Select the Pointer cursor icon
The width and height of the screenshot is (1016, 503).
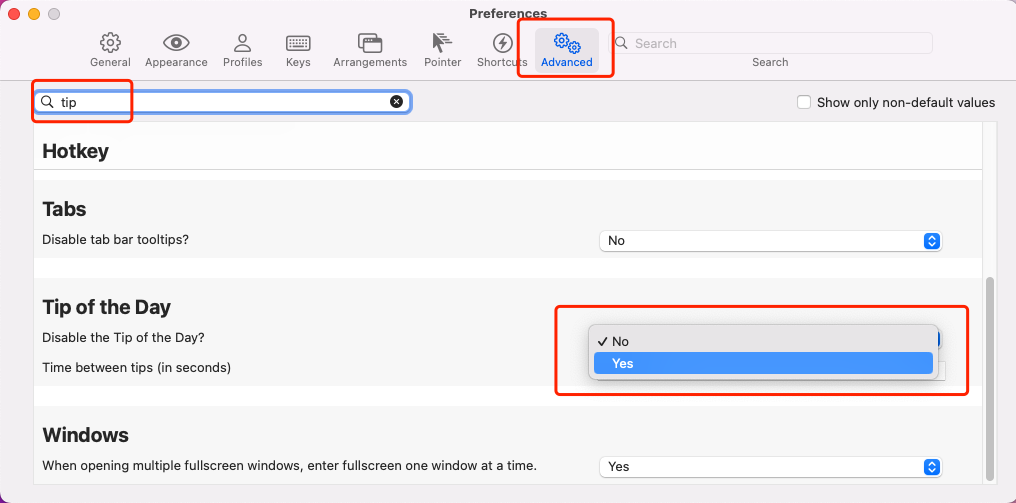[442, 43]
